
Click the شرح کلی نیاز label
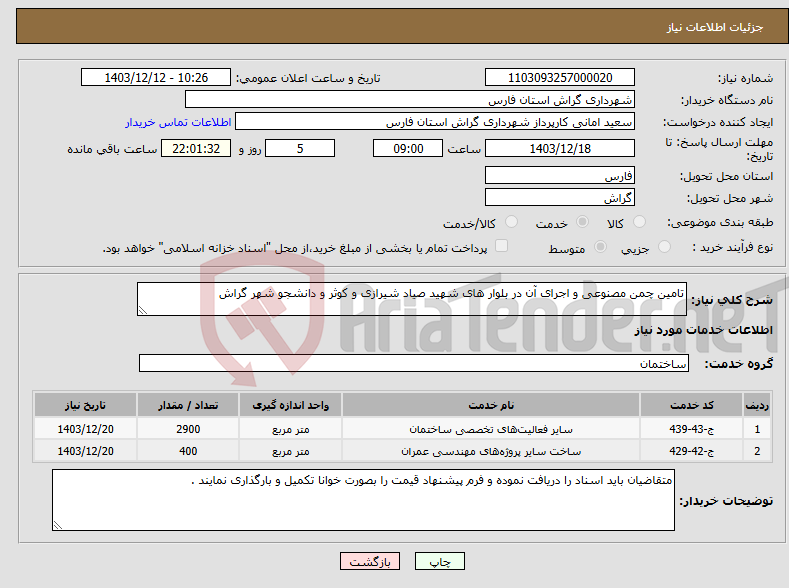pos(732,300)
